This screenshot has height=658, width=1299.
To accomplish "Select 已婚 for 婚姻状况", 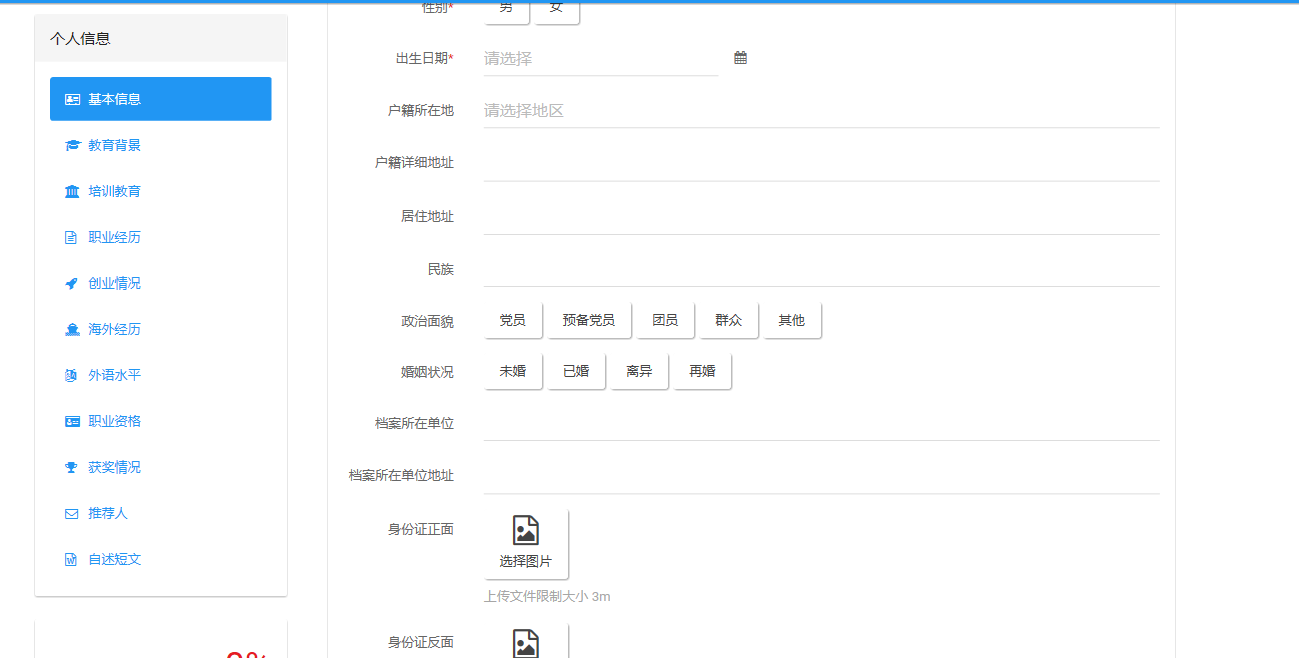I will pyautogui.click(x=576, y=371).
